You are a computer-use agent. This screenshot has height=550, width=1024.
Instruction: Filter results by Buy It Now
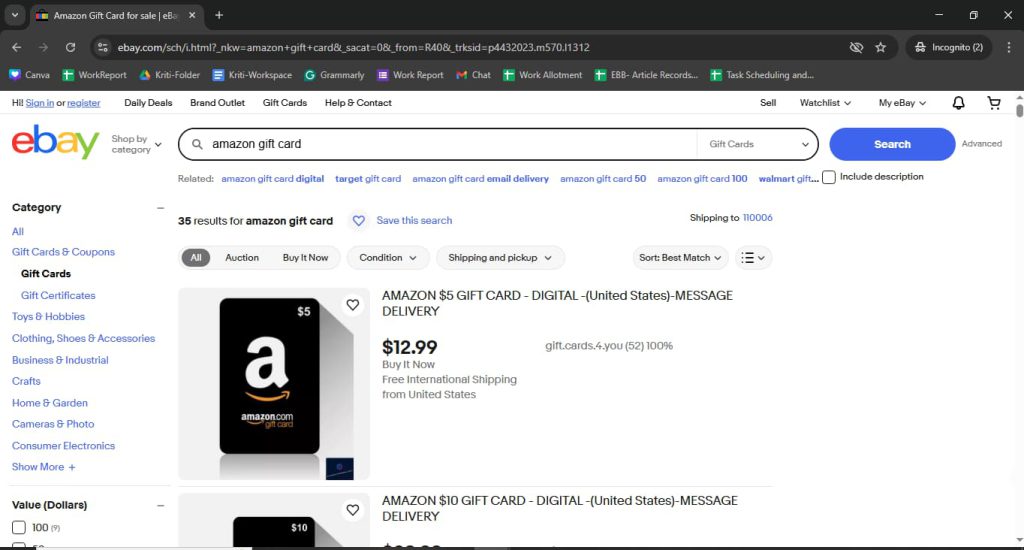point(305,257)
